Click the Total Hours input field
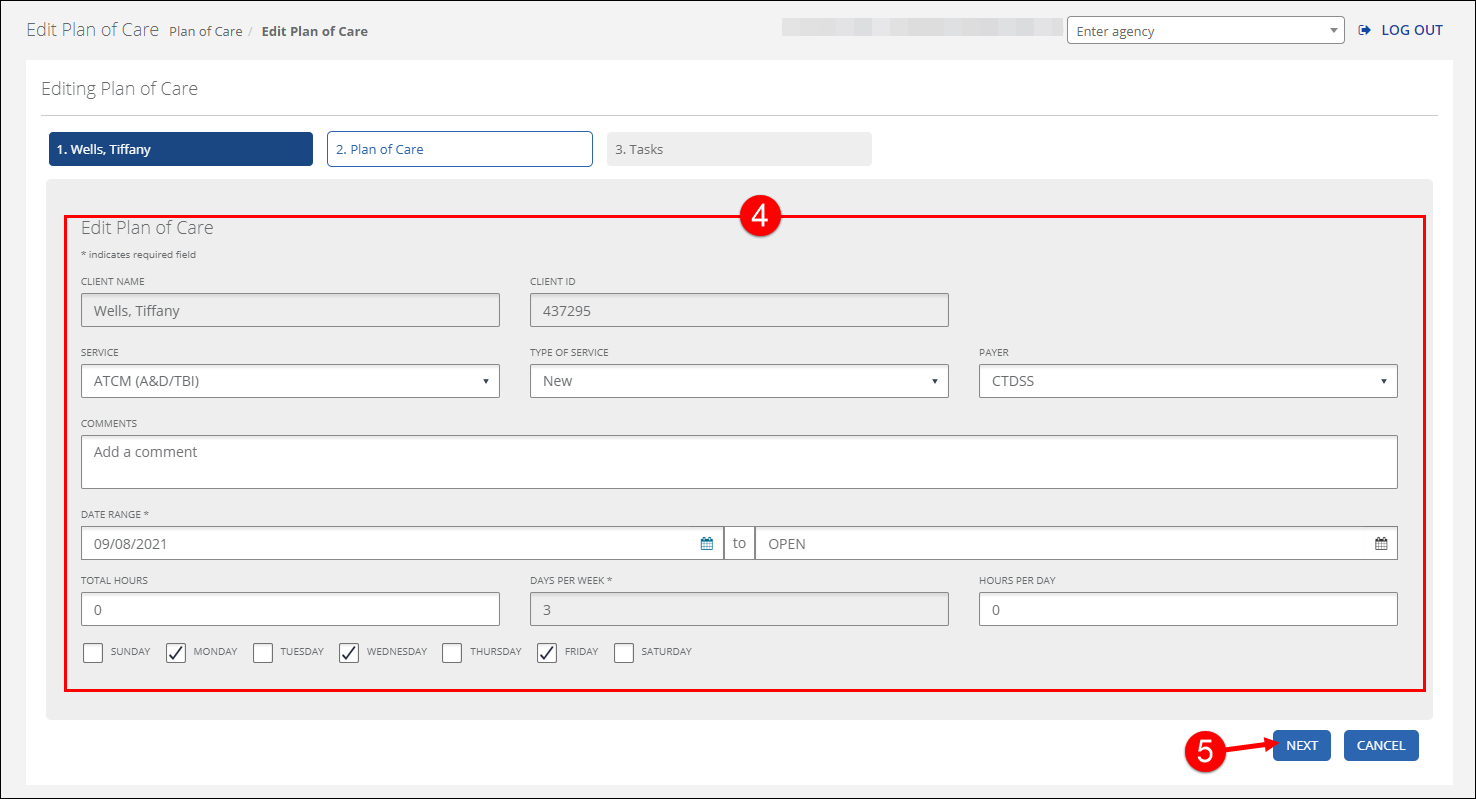1476x799 pixels. [x=290, y=610]
